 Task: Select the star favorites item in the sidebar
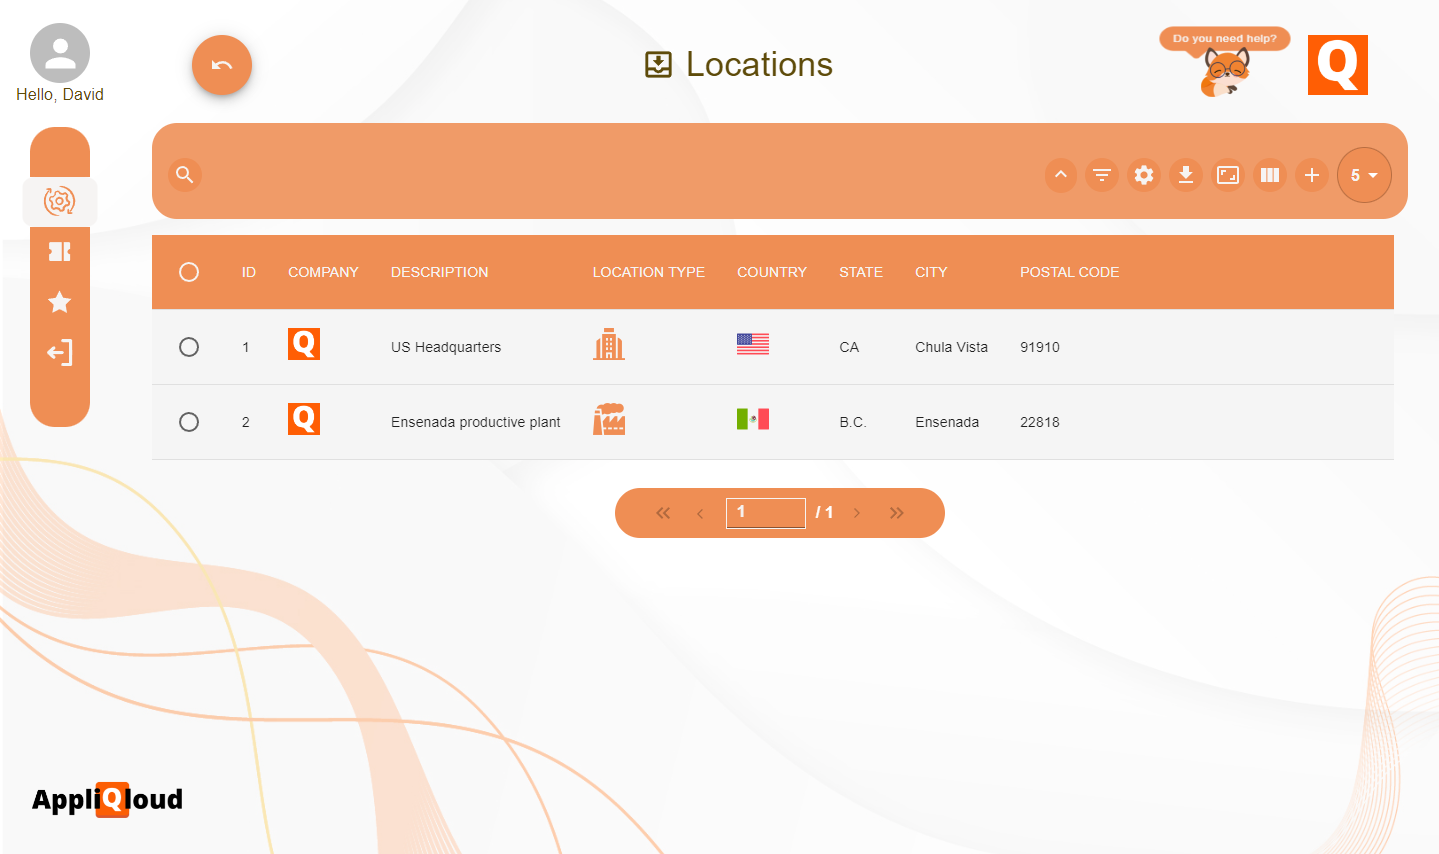[x=59, y=302]
